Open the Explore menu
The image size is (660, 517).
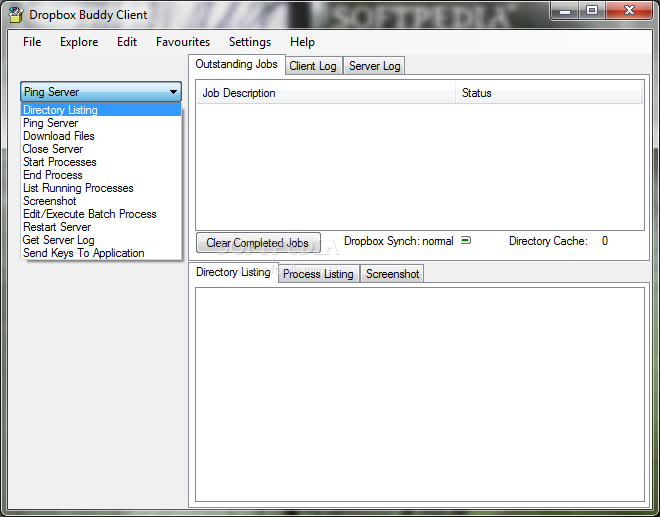pos(79,42)
